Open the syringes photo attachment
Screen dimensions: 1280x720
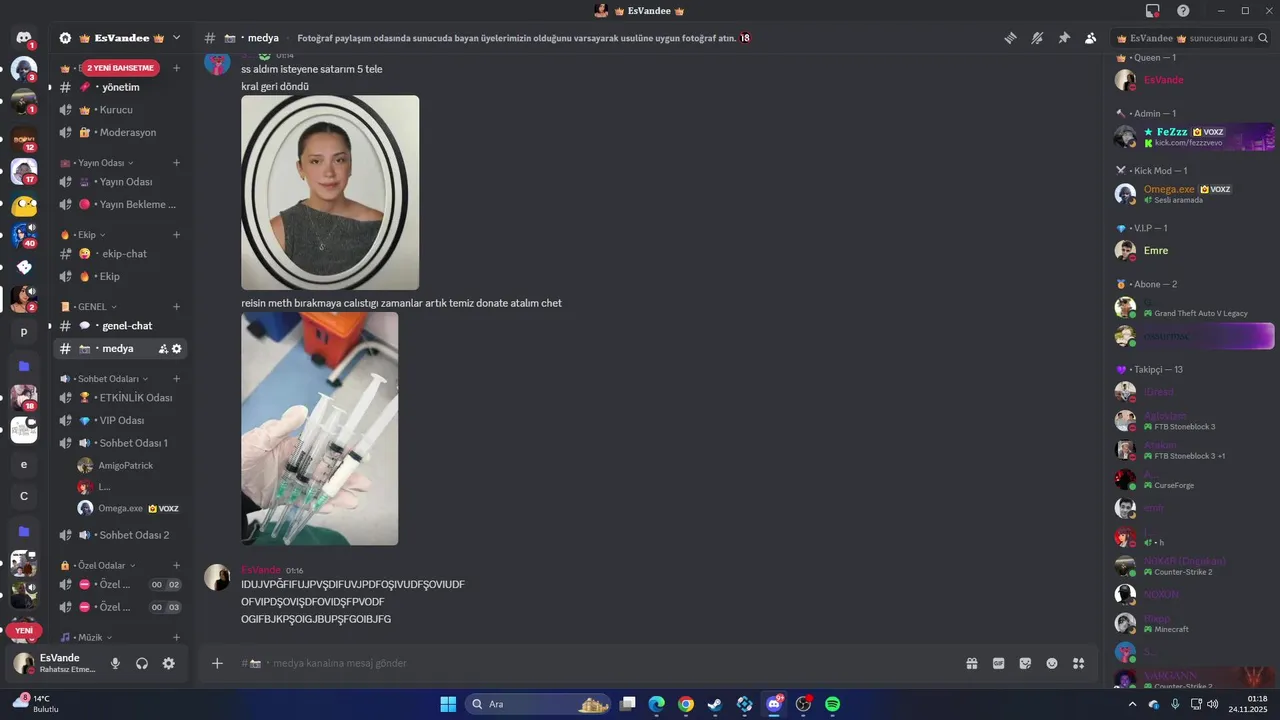pos(320,429)
